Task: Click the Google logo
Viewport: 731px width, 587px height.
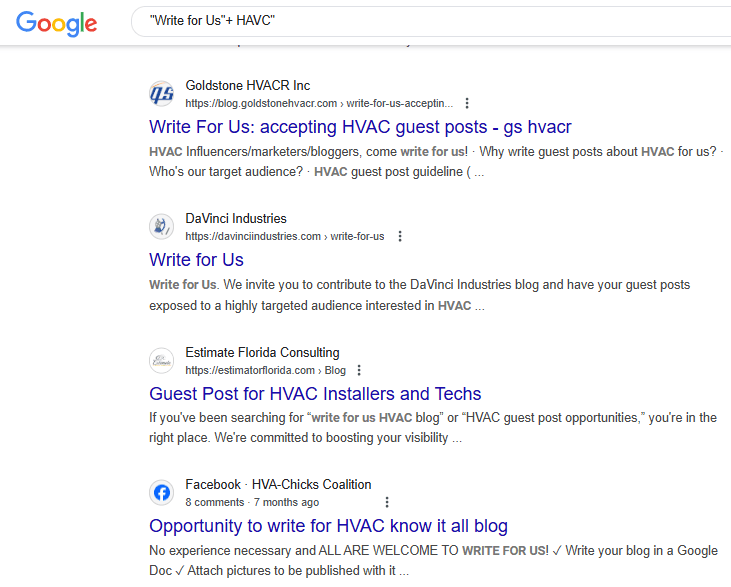Action: [57, 23]
